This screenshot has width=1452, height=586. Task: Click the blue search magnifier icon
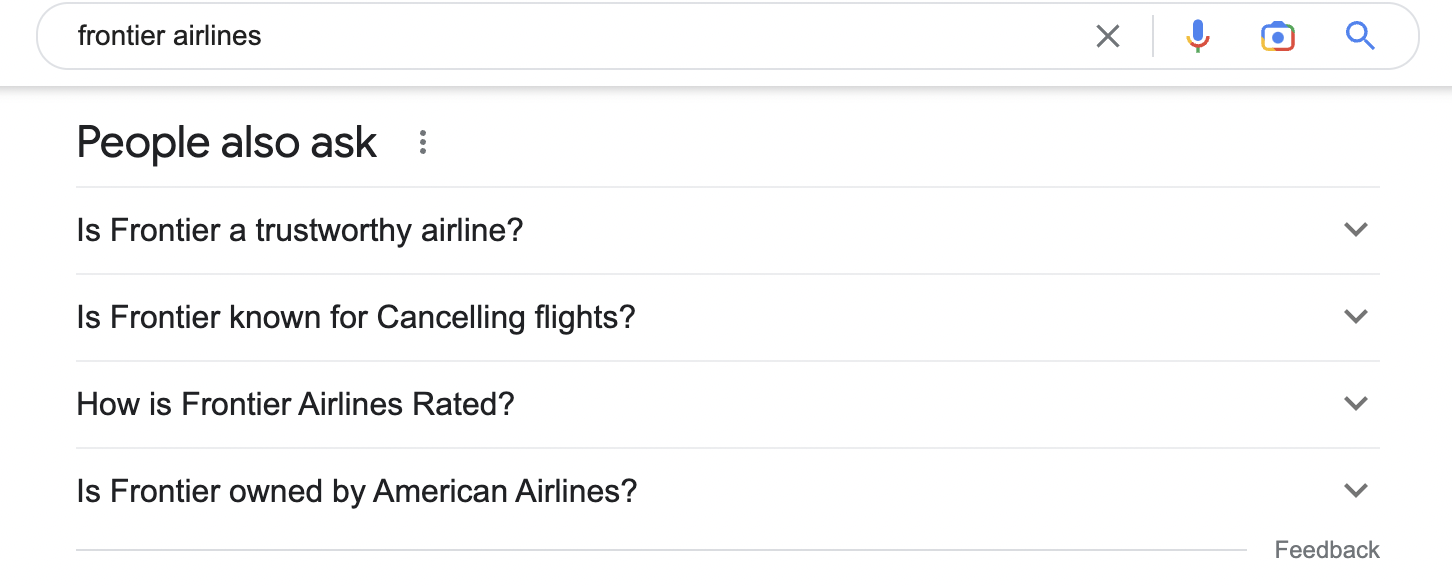pyautogui.click(x=1360, y=35)
